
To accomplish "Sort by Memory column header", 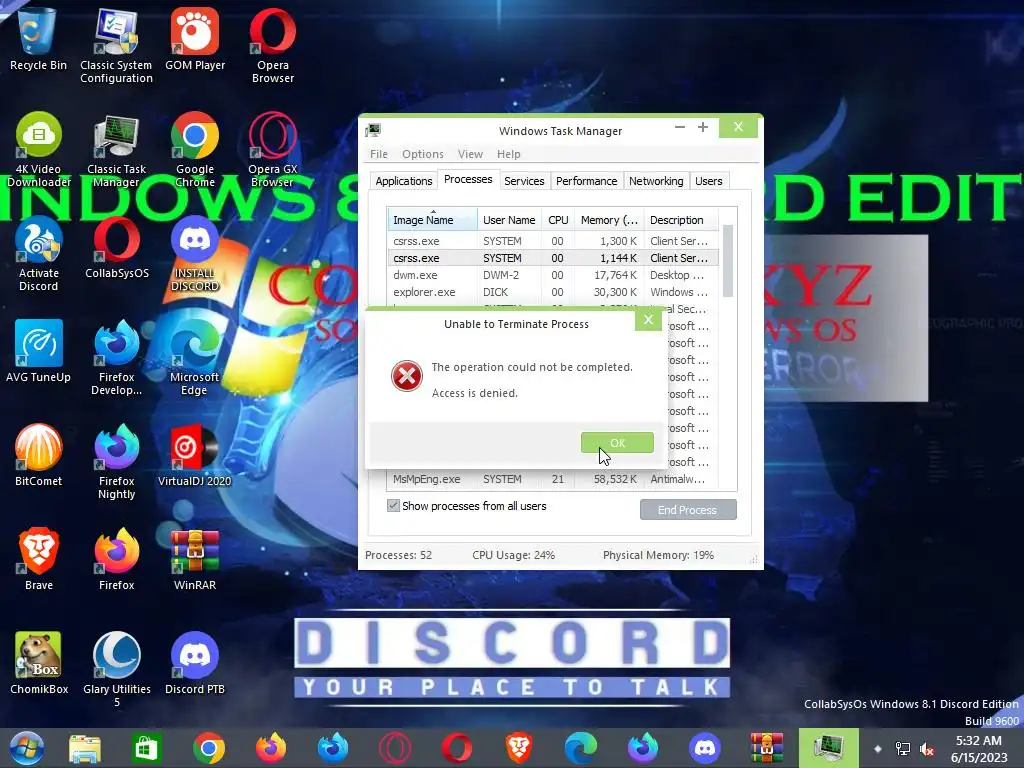I will [609, 220].
